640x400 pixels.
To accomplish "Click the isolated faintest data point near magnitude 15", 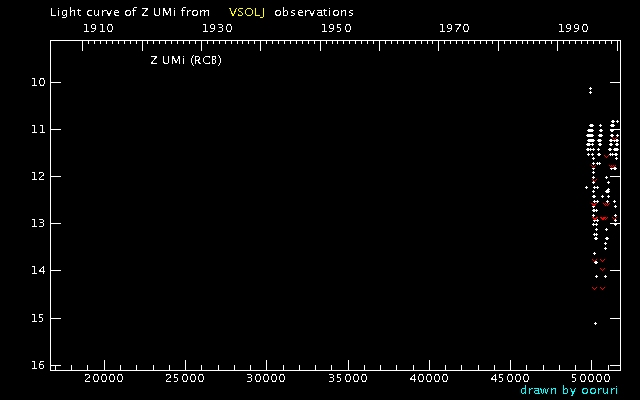I will (595, 323).
